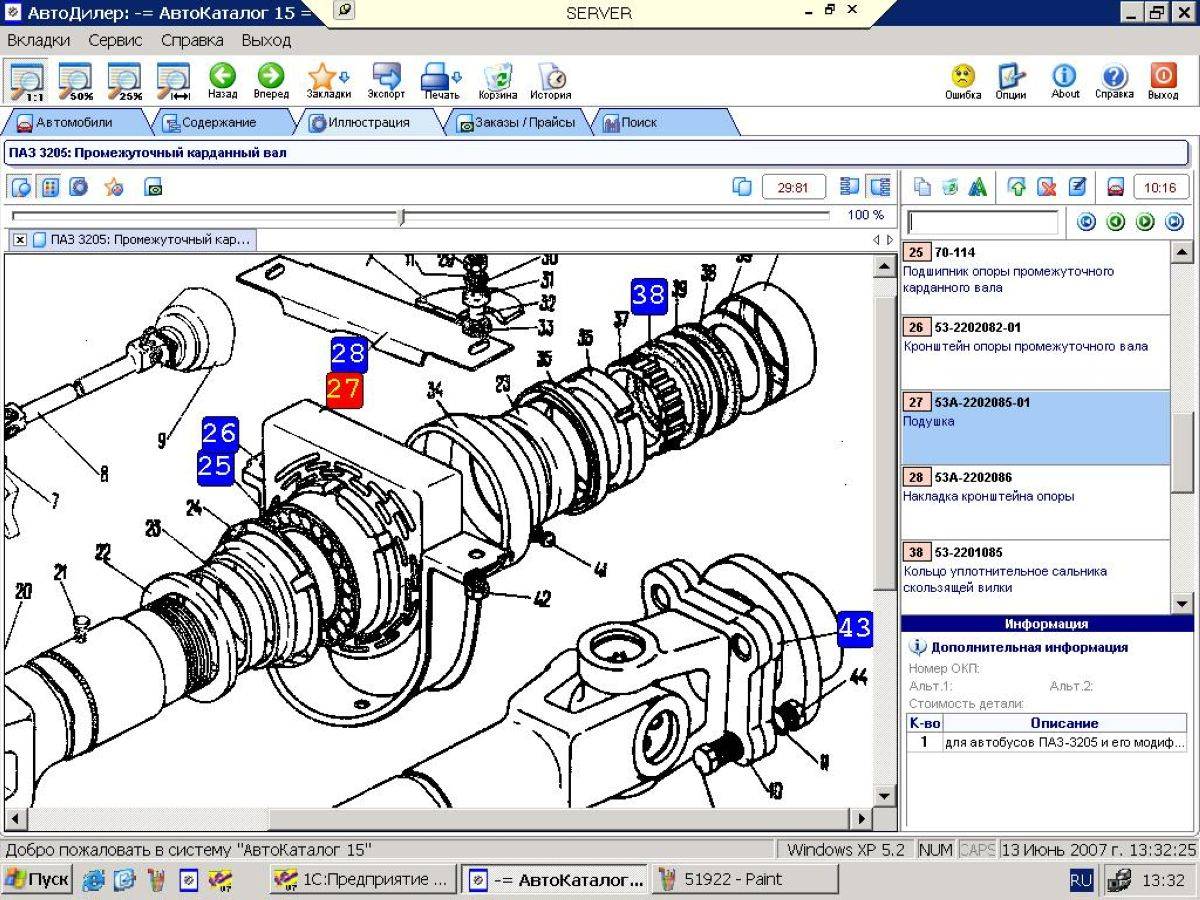Viewport: 1200px width, 900px height.
Task: Click the copy icon in parts panel
Action: (x=923, y=187)
